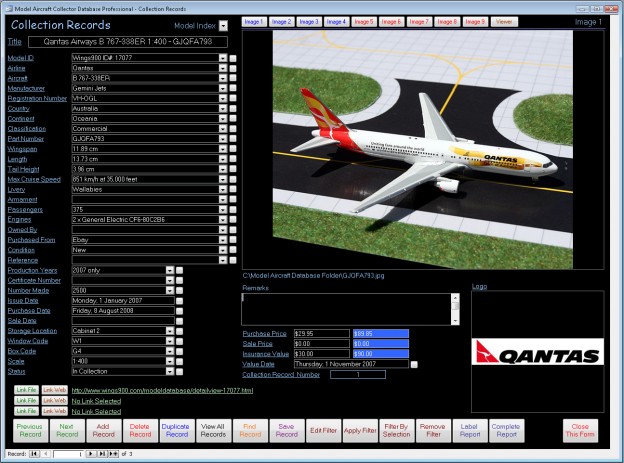Open the Condition dropdown arrow
The image size is (624, 463).
click(222, 250)
